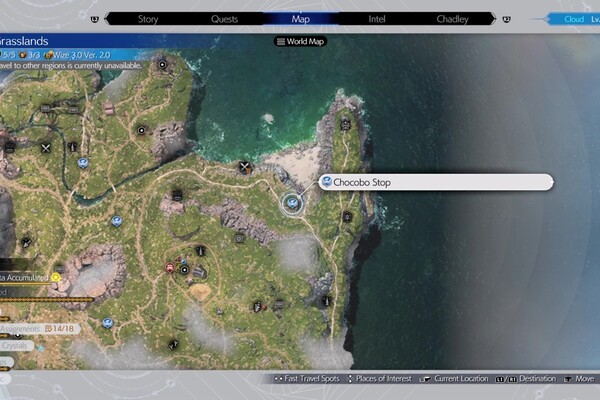Click the Crystals entry

[x=17, y=346]
